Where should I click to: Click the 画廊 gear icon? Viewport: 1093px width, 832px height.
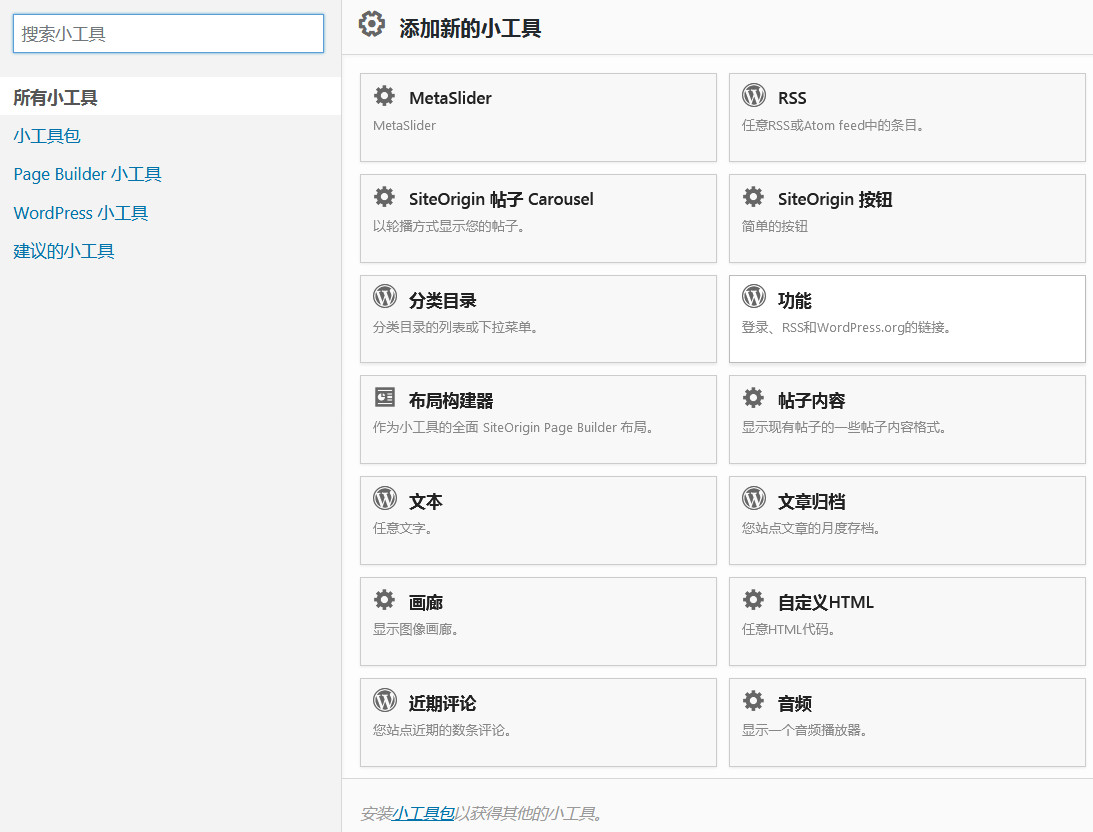384,599
